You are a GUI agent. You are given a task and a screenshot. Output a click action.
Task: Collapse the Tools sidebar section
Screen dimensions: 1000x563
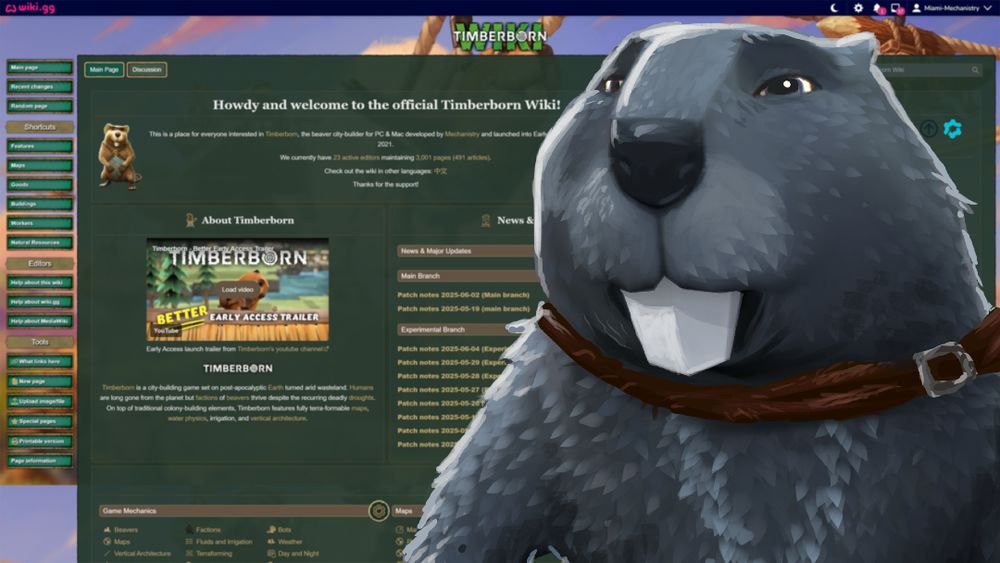coord(40,342)
